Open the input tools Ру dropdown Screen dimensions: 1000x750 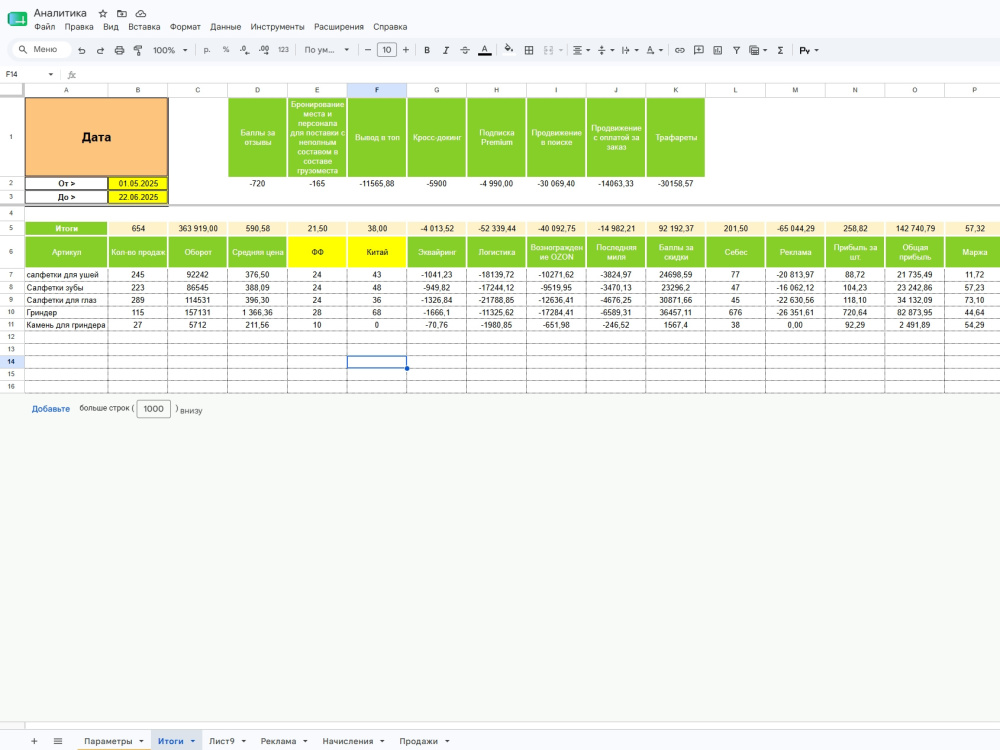[x=809, y=50]
